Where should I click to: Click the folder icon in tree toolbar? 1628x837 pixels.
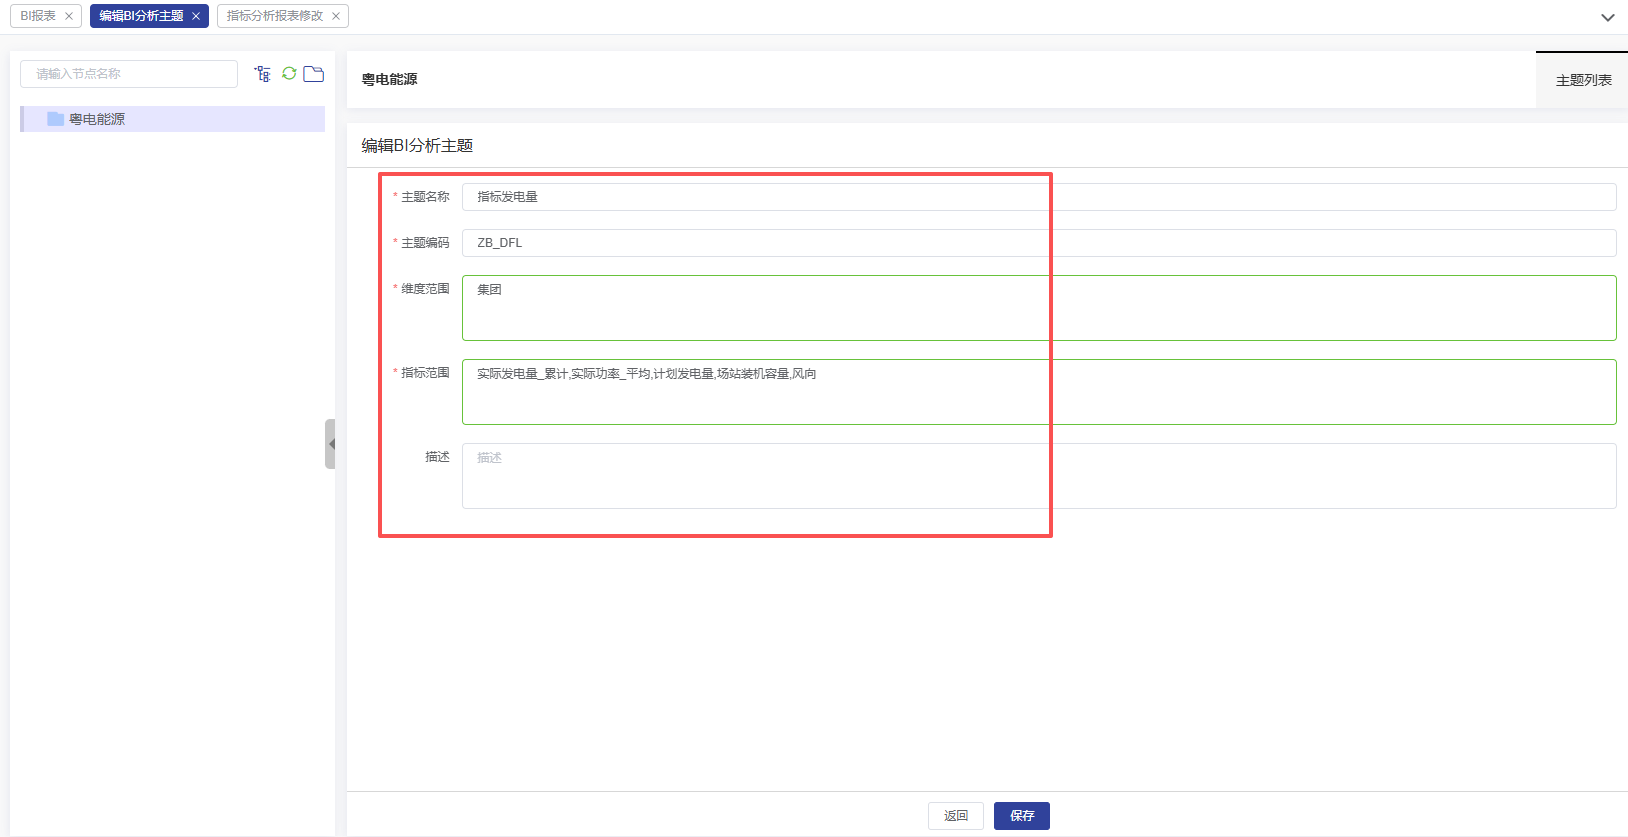314,74
